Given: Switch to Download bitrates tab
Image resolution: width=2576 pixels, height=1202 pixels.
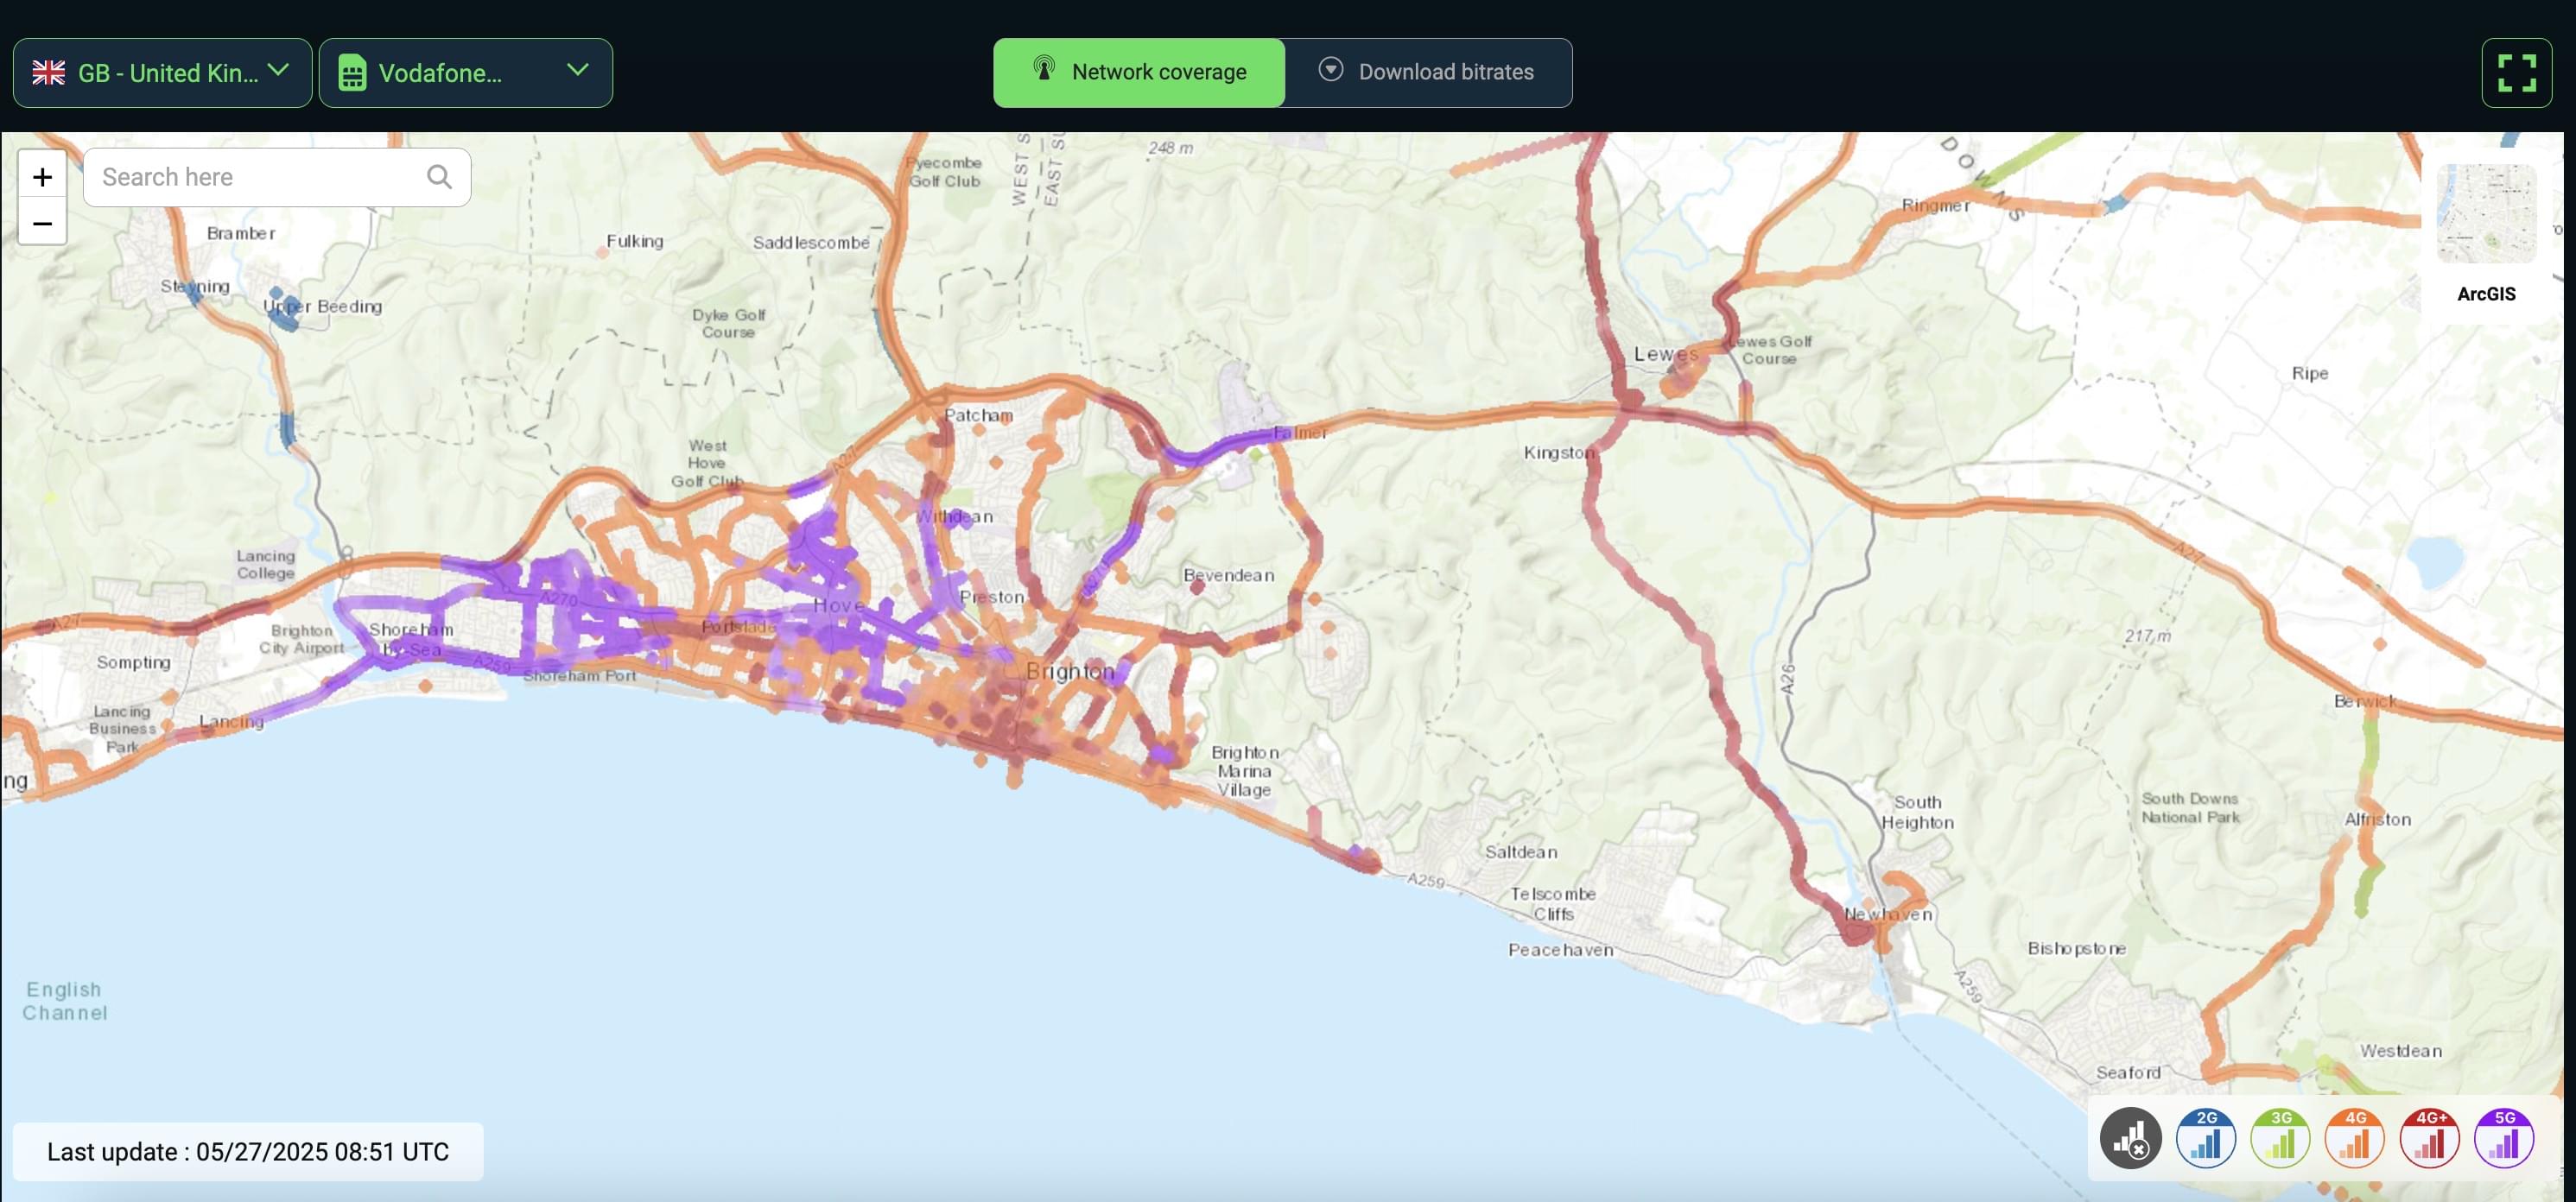Looking at the screenshot, I should 1428,72.
